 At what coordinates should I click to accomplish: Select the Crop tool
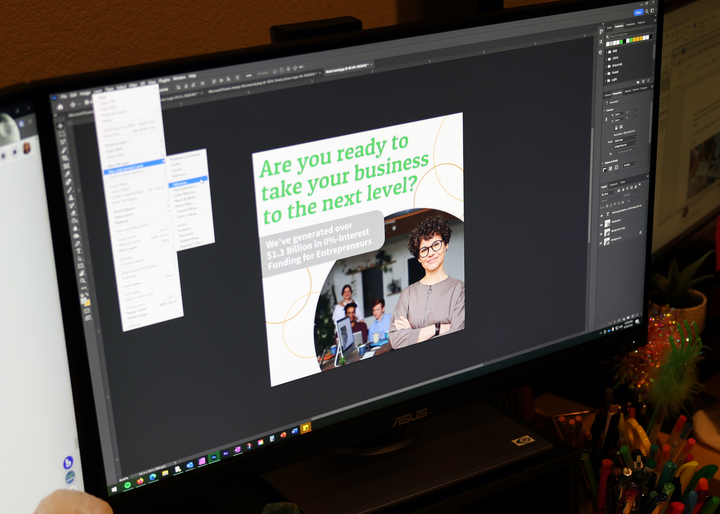66,158
